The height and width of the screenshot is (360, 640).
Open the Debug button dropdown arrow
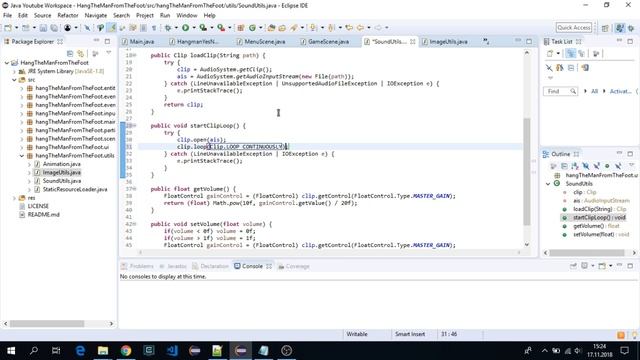pos(176,28)
